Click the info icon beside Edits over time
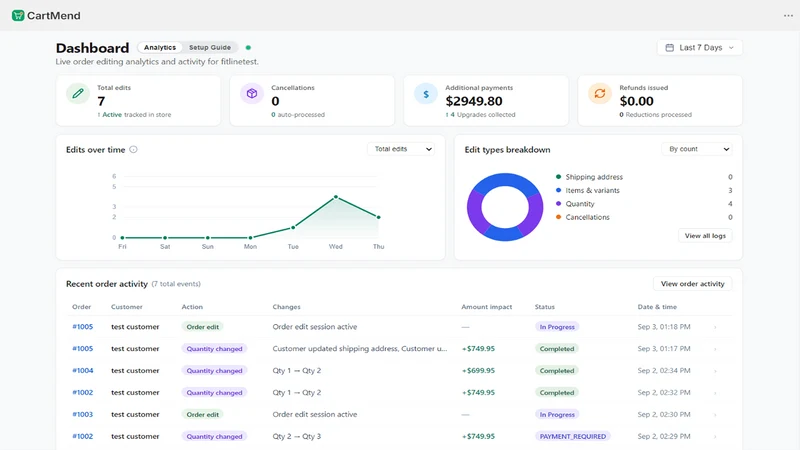 tap(133, 149)
